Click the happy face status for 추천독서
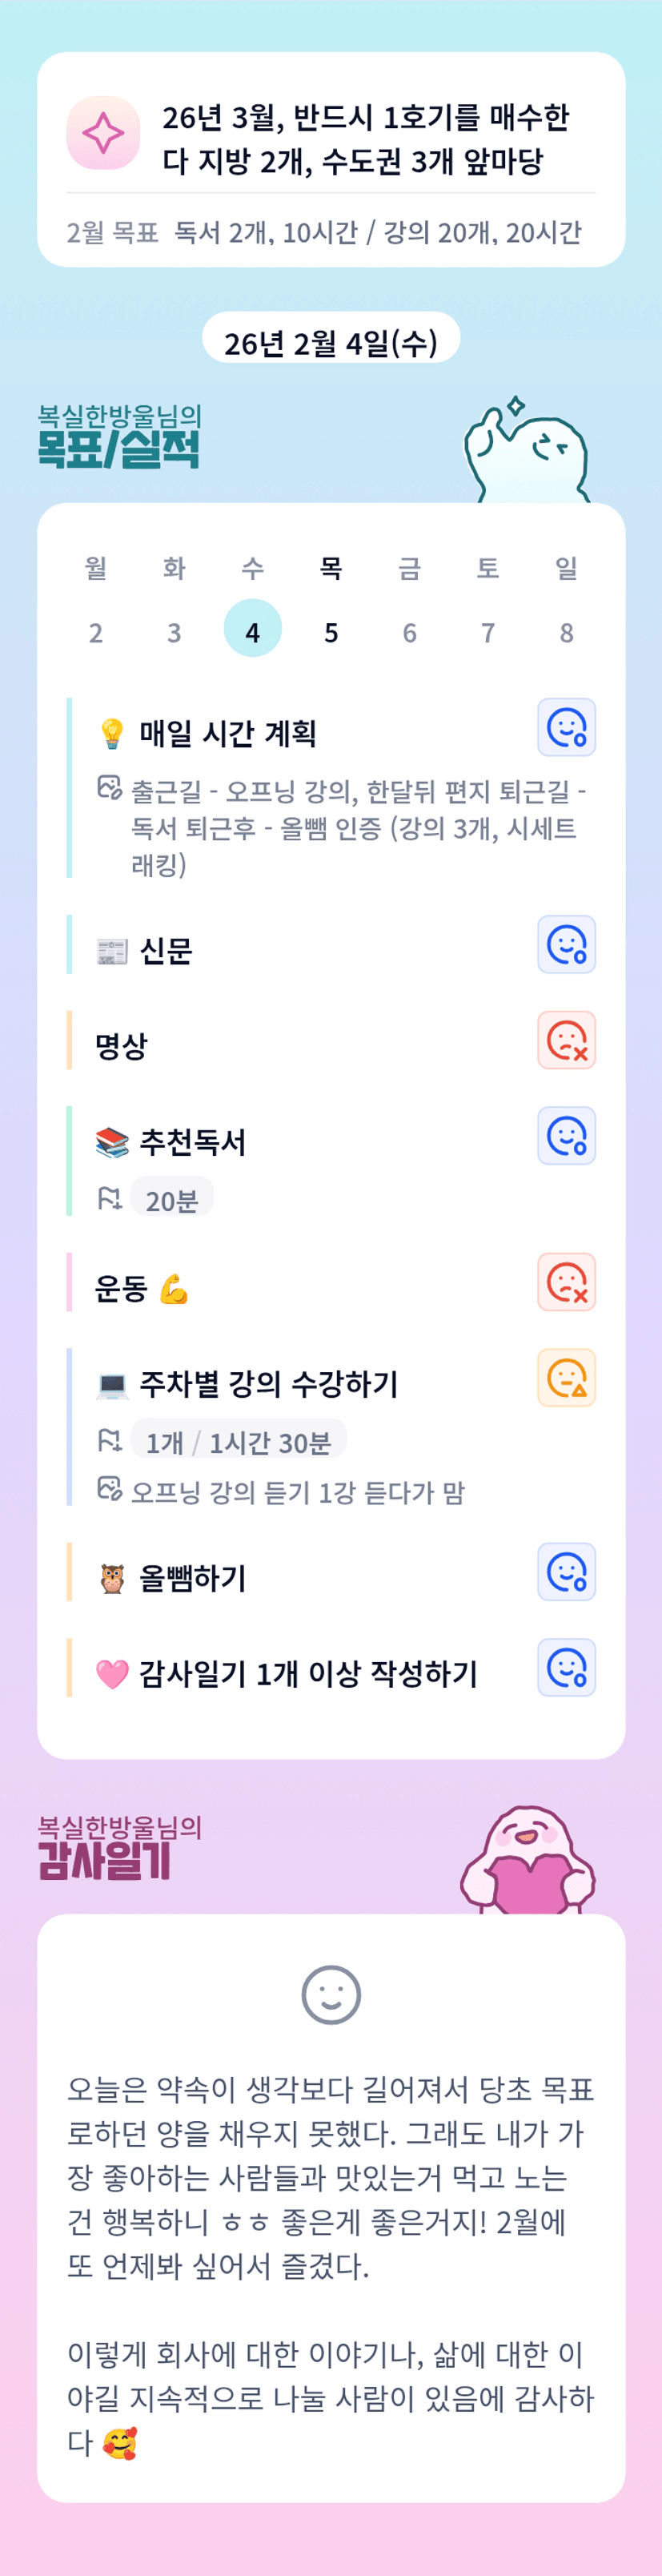This screenshot has height=2576, width=662. tap(566, 1136)
